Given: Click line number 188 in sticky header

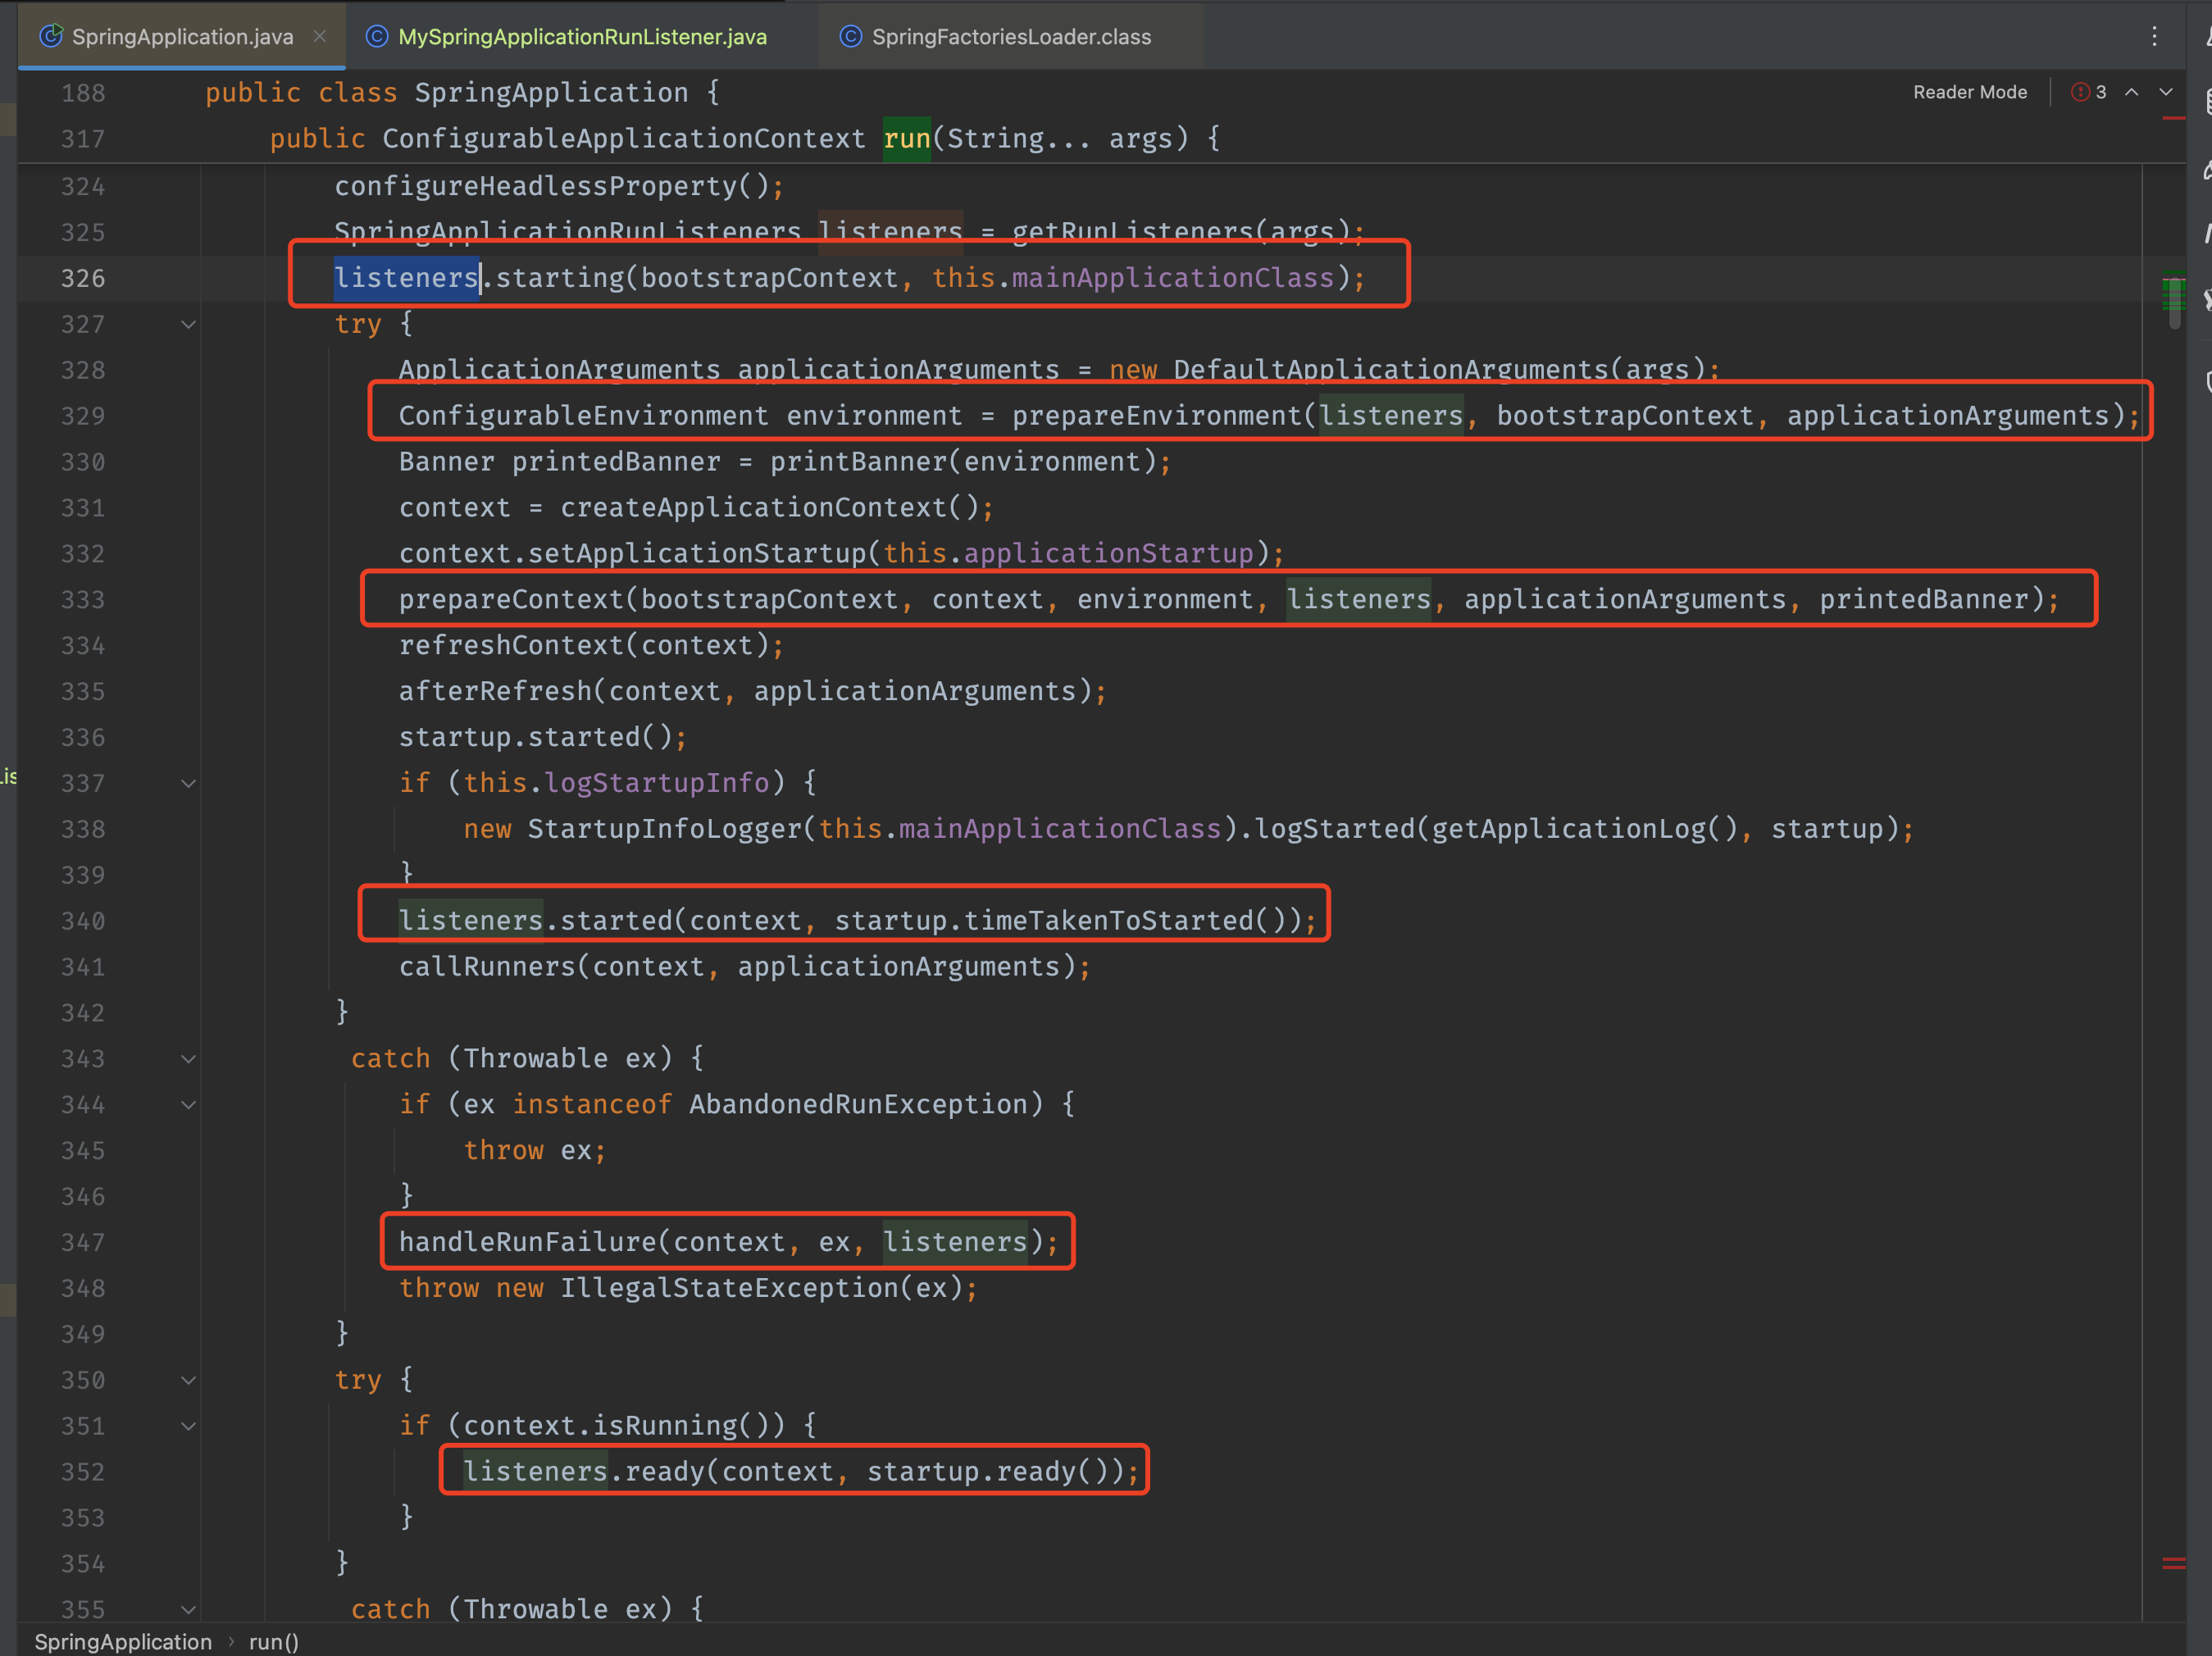Looking at the screenshot, I should 83,93.
